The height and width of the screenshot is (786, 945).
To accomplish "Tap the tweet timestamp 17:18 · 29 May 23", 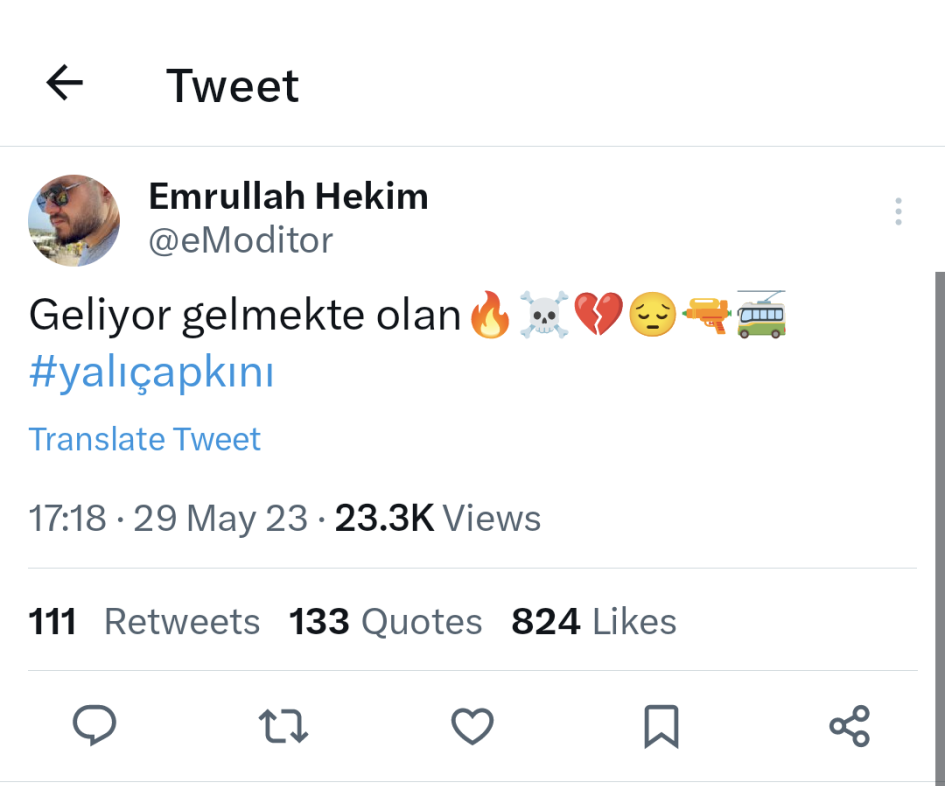I will tap(168, 518).
